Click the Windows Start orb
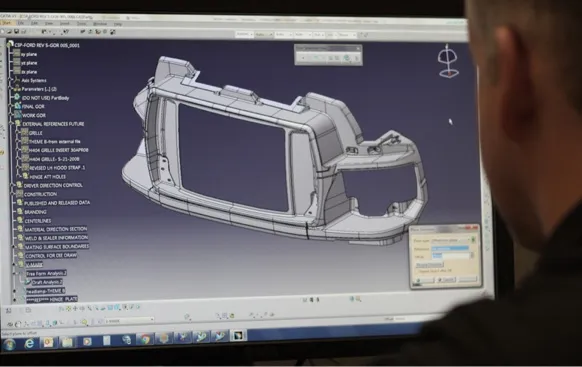The height and width of the screenshot is (367, 582). coord(9,345)
